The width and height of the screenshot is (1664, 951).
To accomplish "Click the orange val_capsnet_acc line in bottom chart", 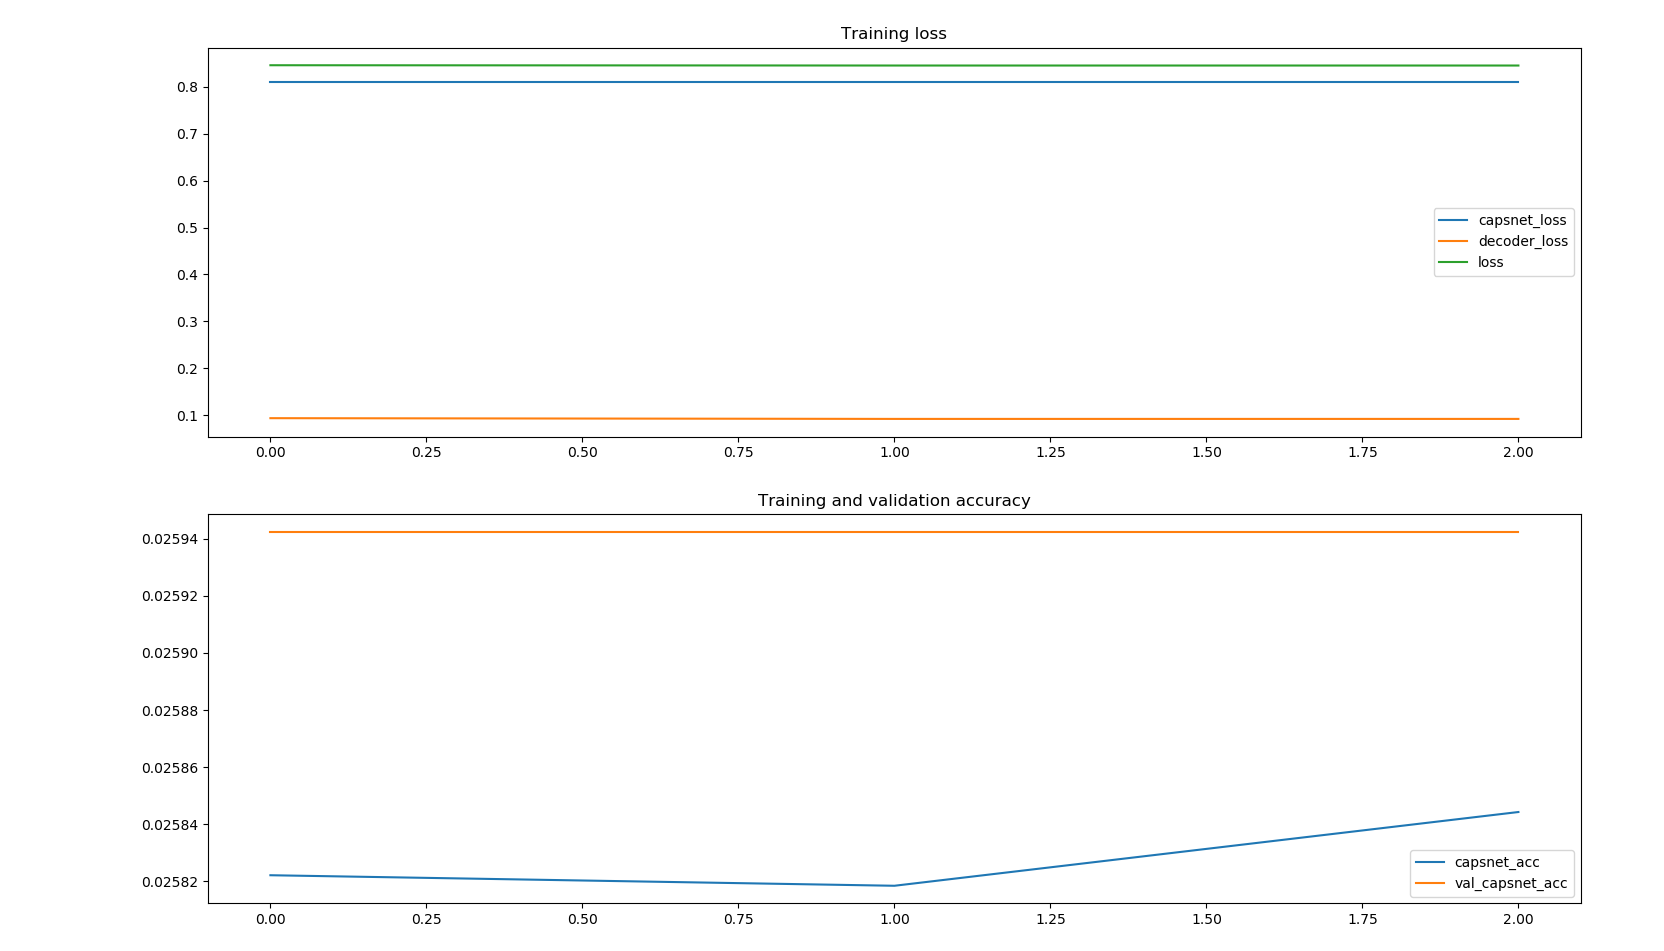I will pyautogui.click(x=893, y=532).
